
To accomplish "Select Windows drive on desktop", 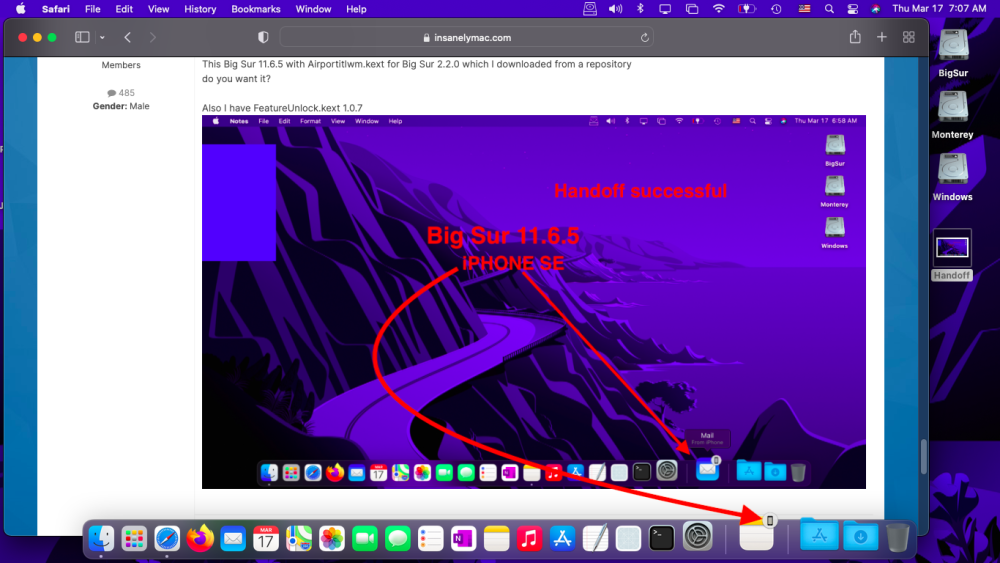I will pos(953,177).
